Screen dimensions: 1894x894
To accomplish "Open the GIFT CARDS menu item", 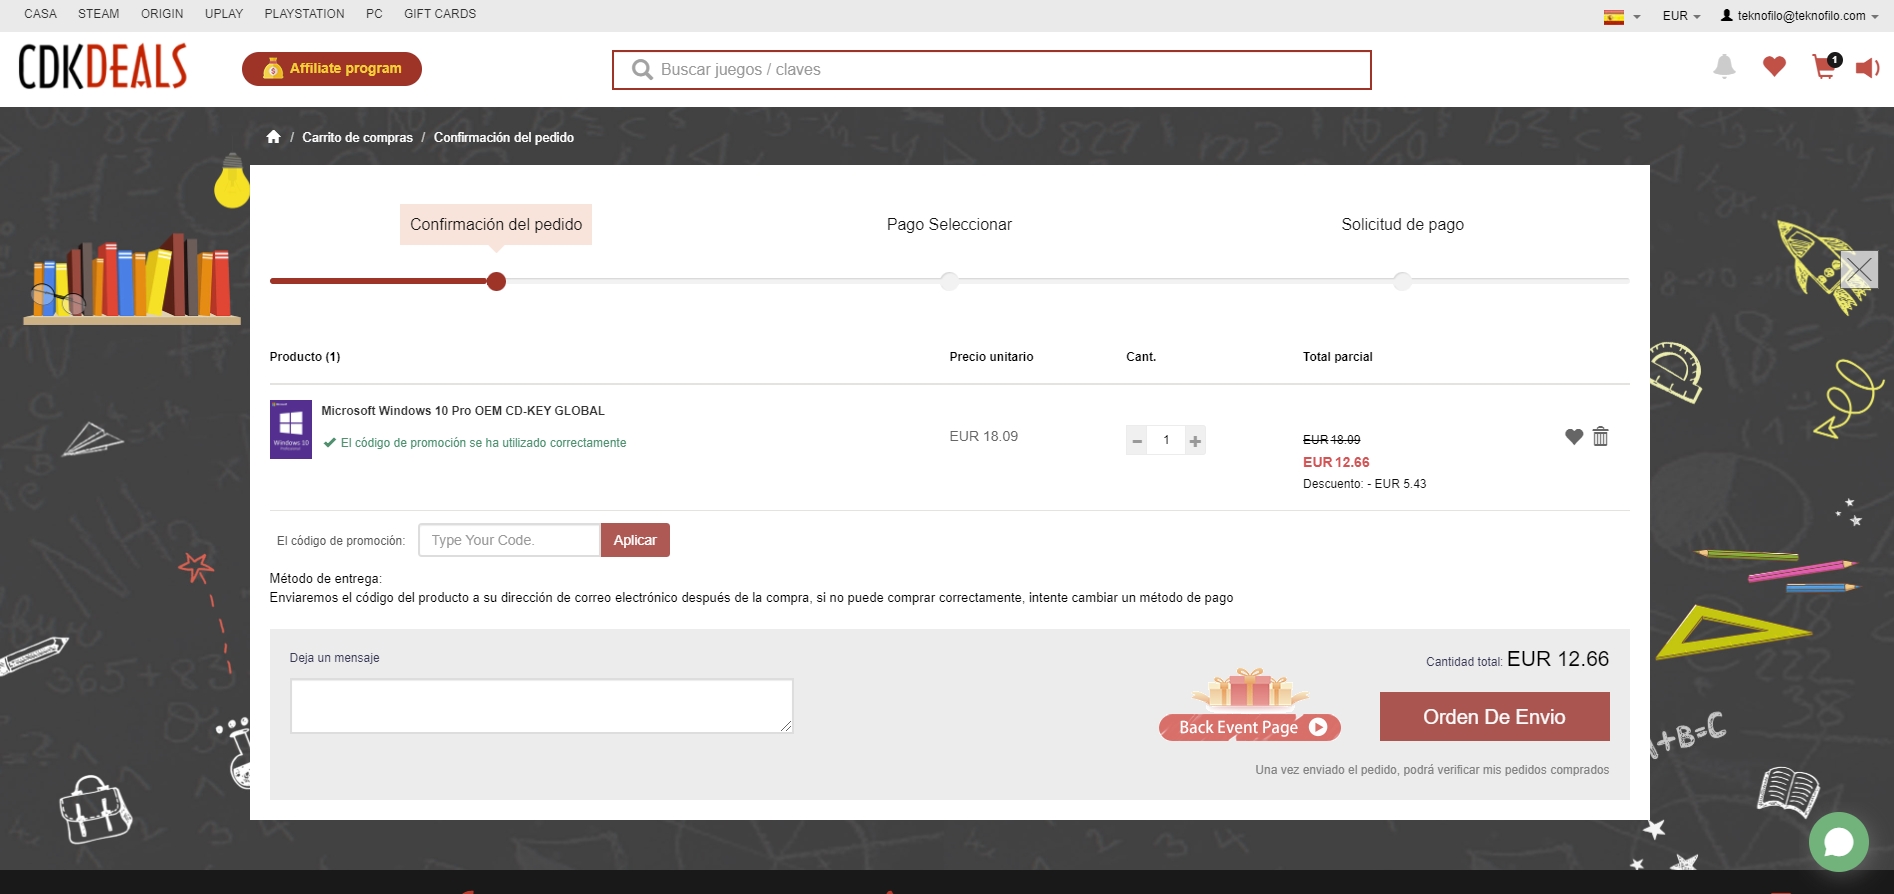I will 440,14.
